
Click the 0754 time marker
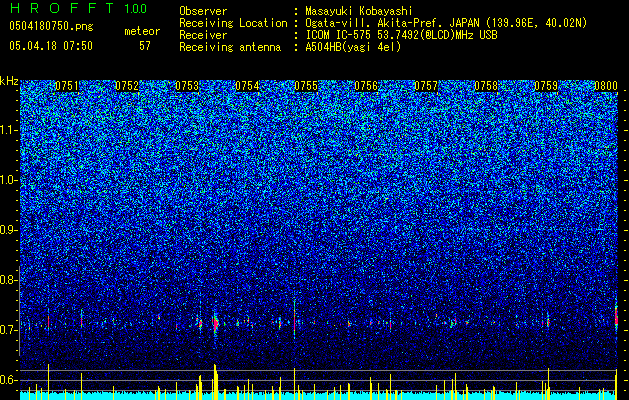(x=247, y=86)
